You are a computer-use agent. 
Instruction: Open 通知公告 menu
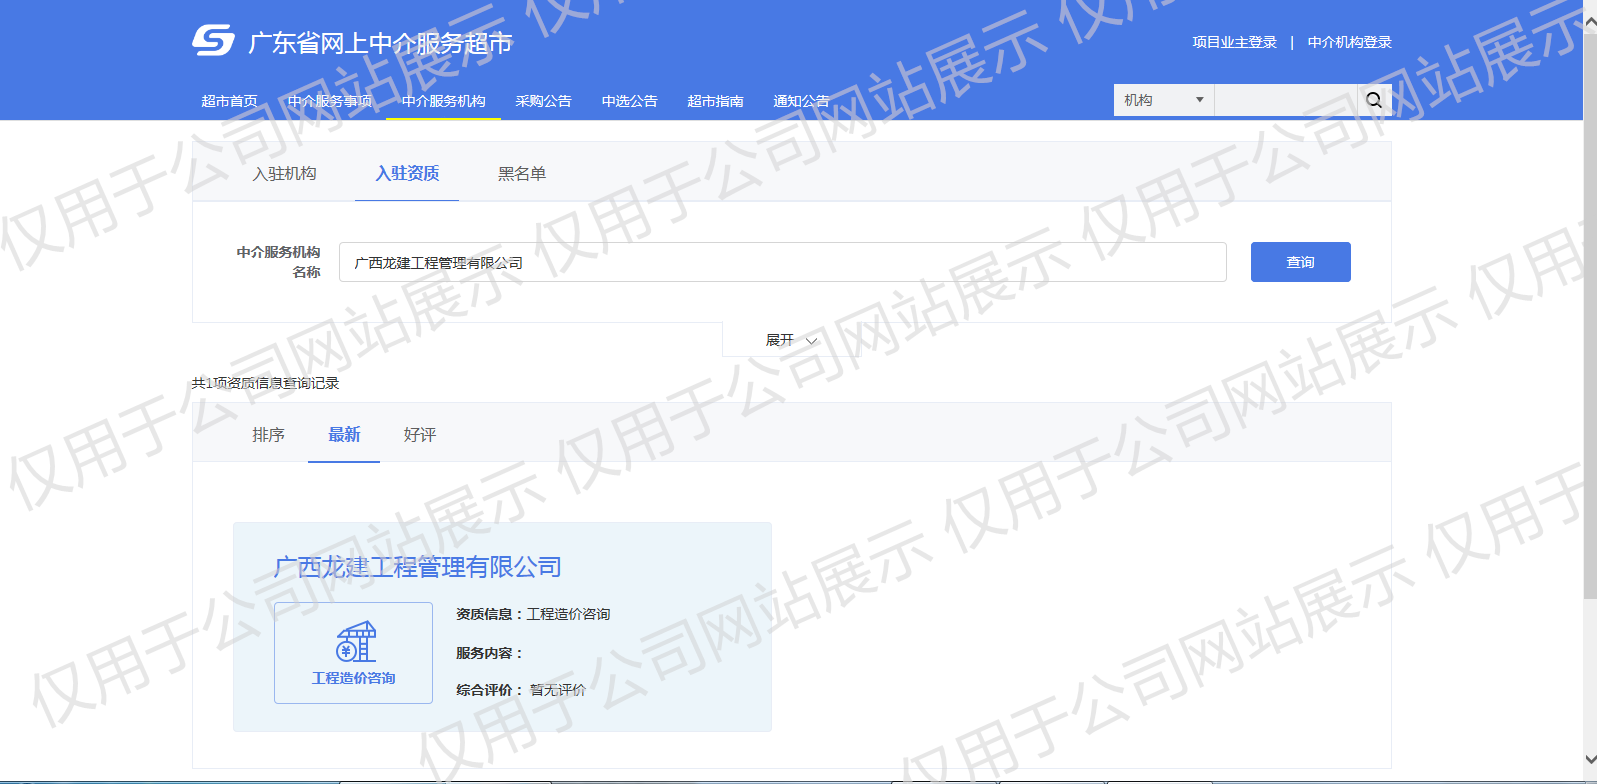pos(801,101)
